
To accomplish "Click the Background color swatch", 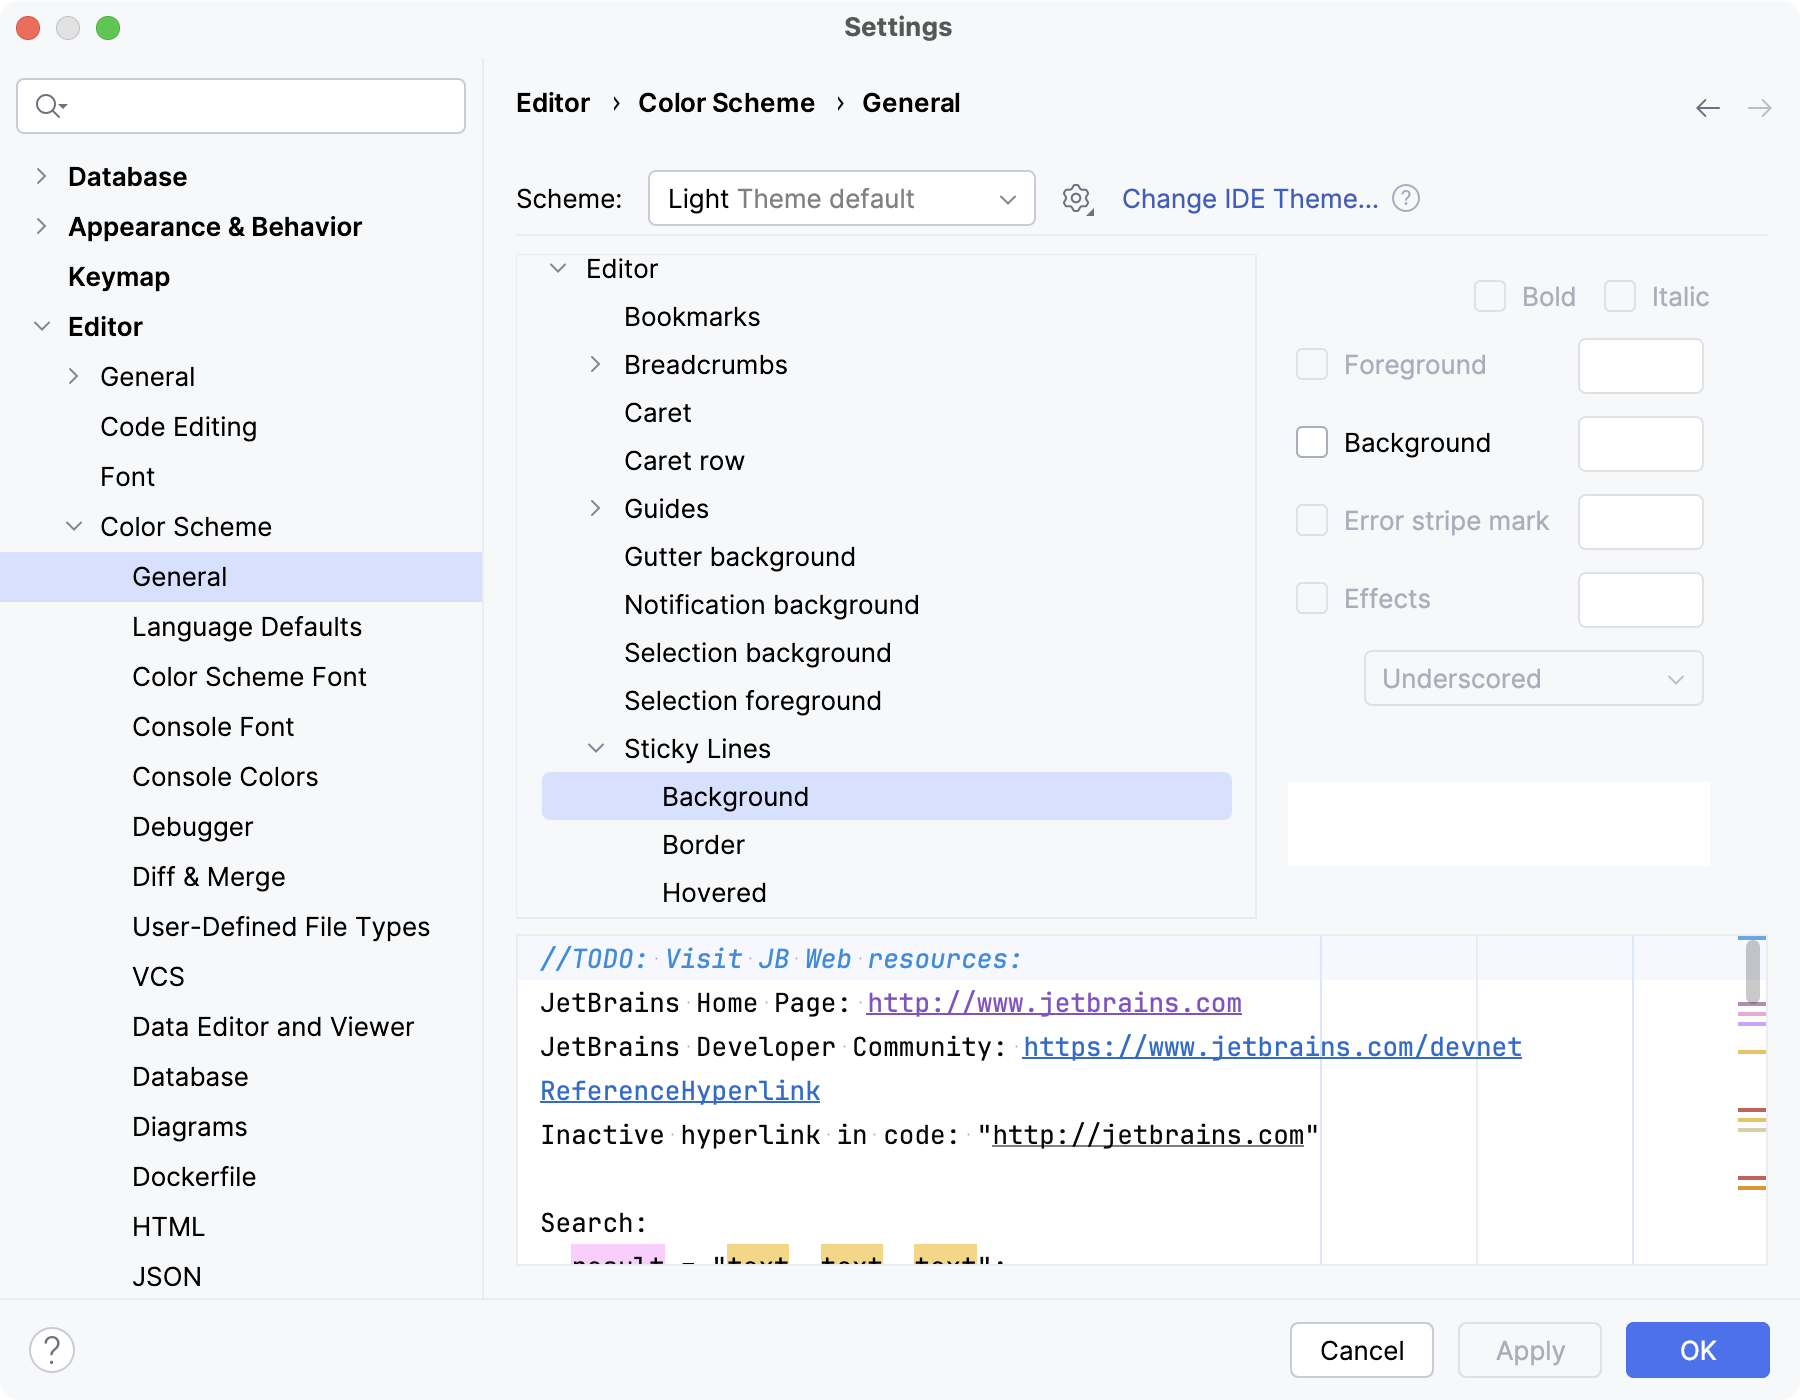I will (x=1640, y=444).
